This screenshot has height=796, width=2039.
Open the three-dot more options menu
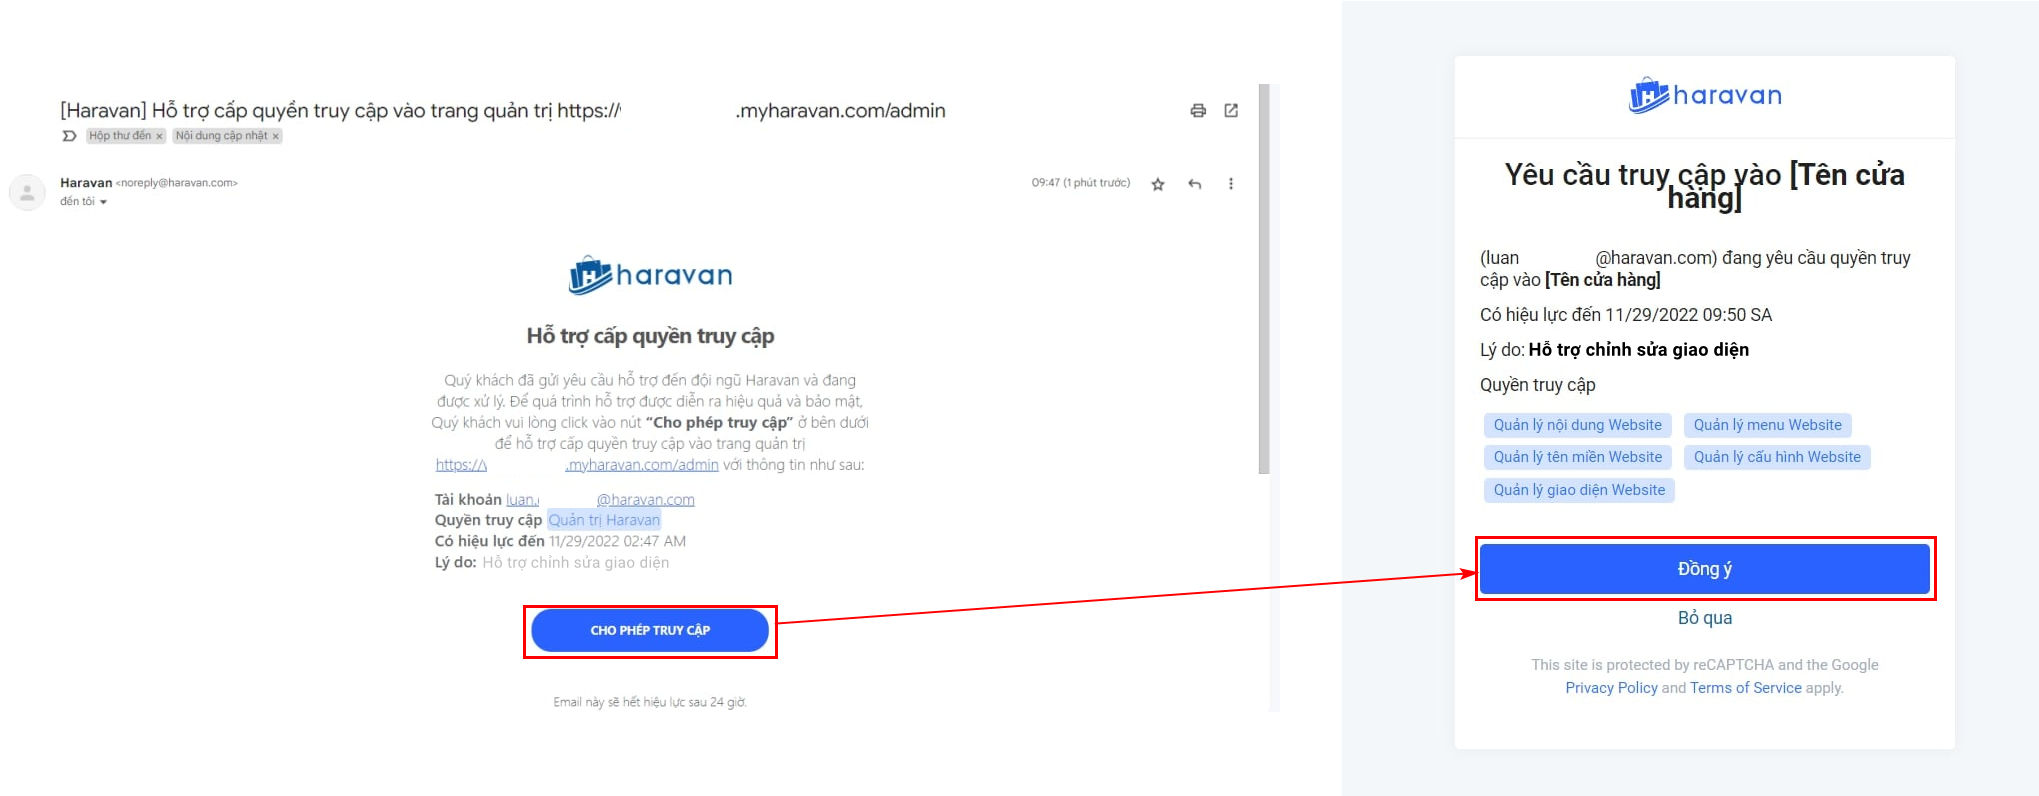pos(1231,184)
